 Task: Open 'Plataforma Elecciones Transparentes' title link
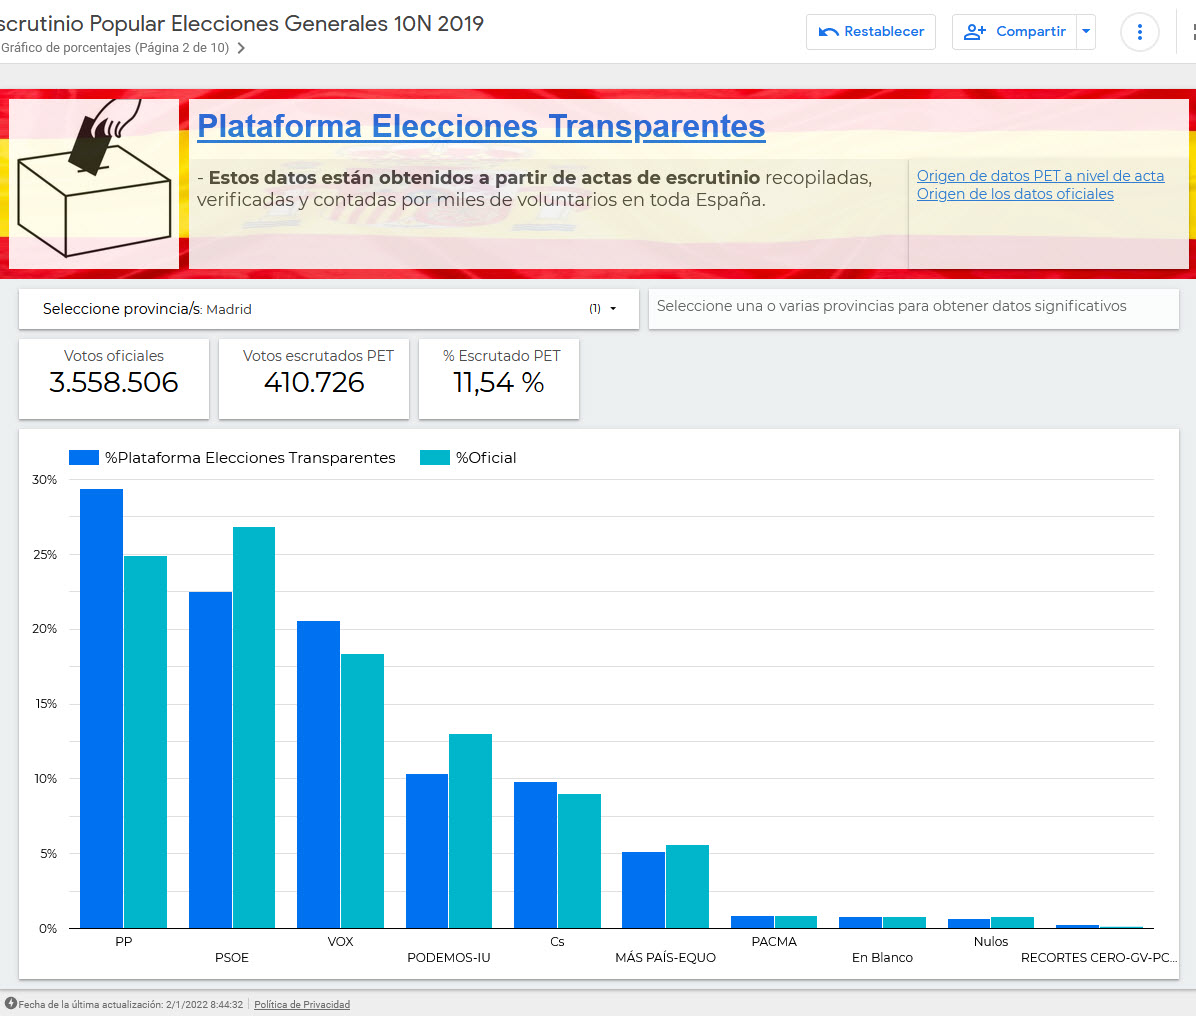pyautogui.click(x=481, y=126)
